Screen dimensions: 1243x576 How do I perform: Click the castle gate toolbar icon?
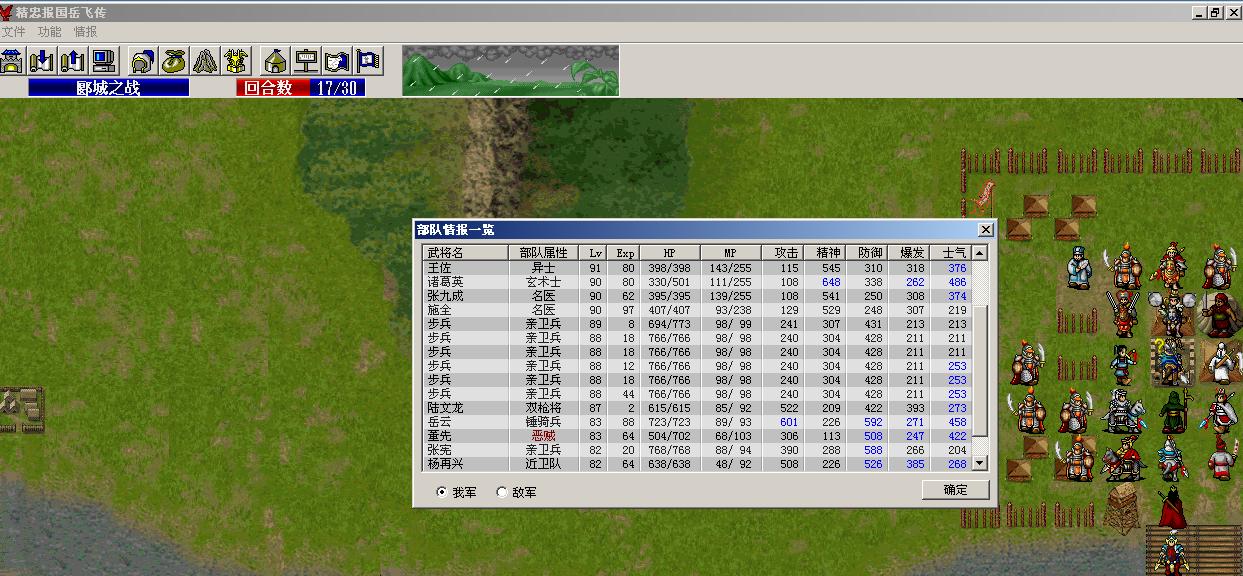pos(12,61)
